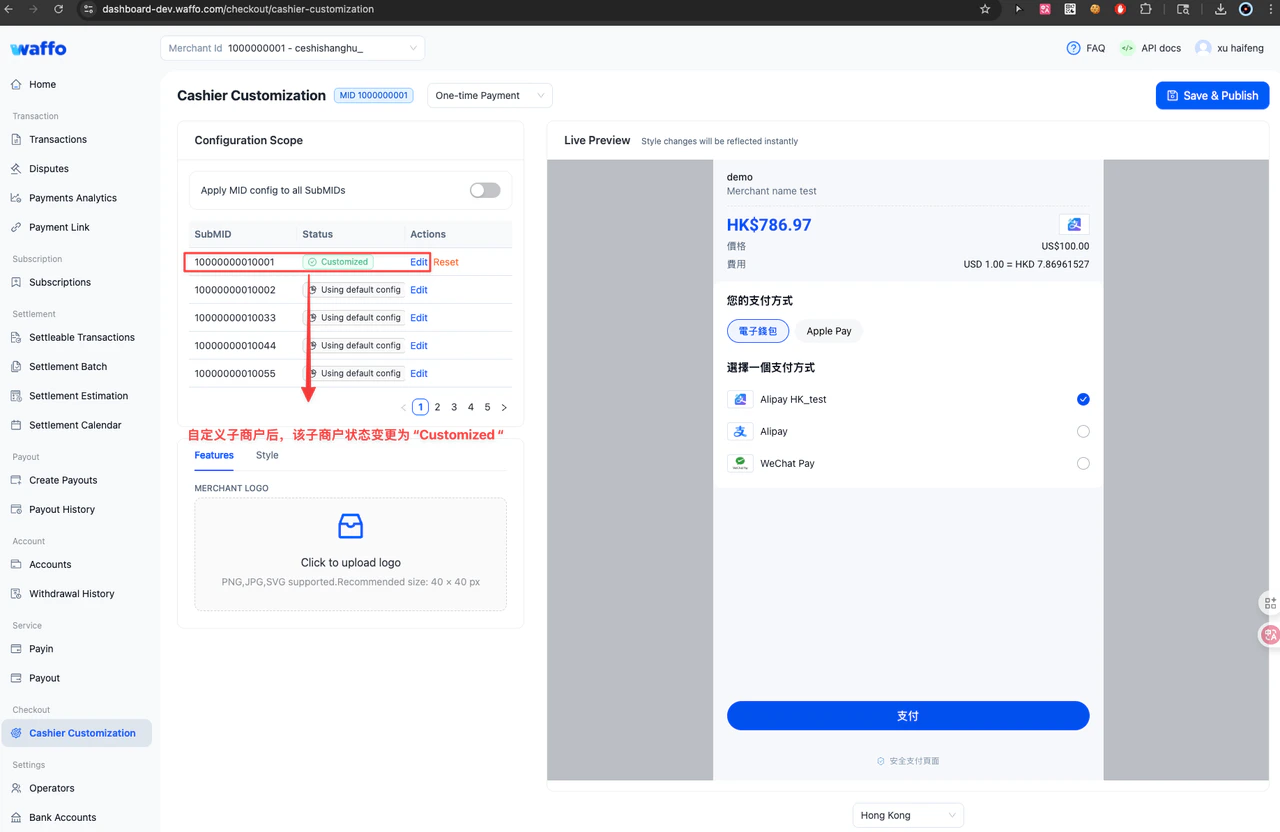Bookmark page with star icon
The image size is (1280, 832).
[x=985, y=9]
